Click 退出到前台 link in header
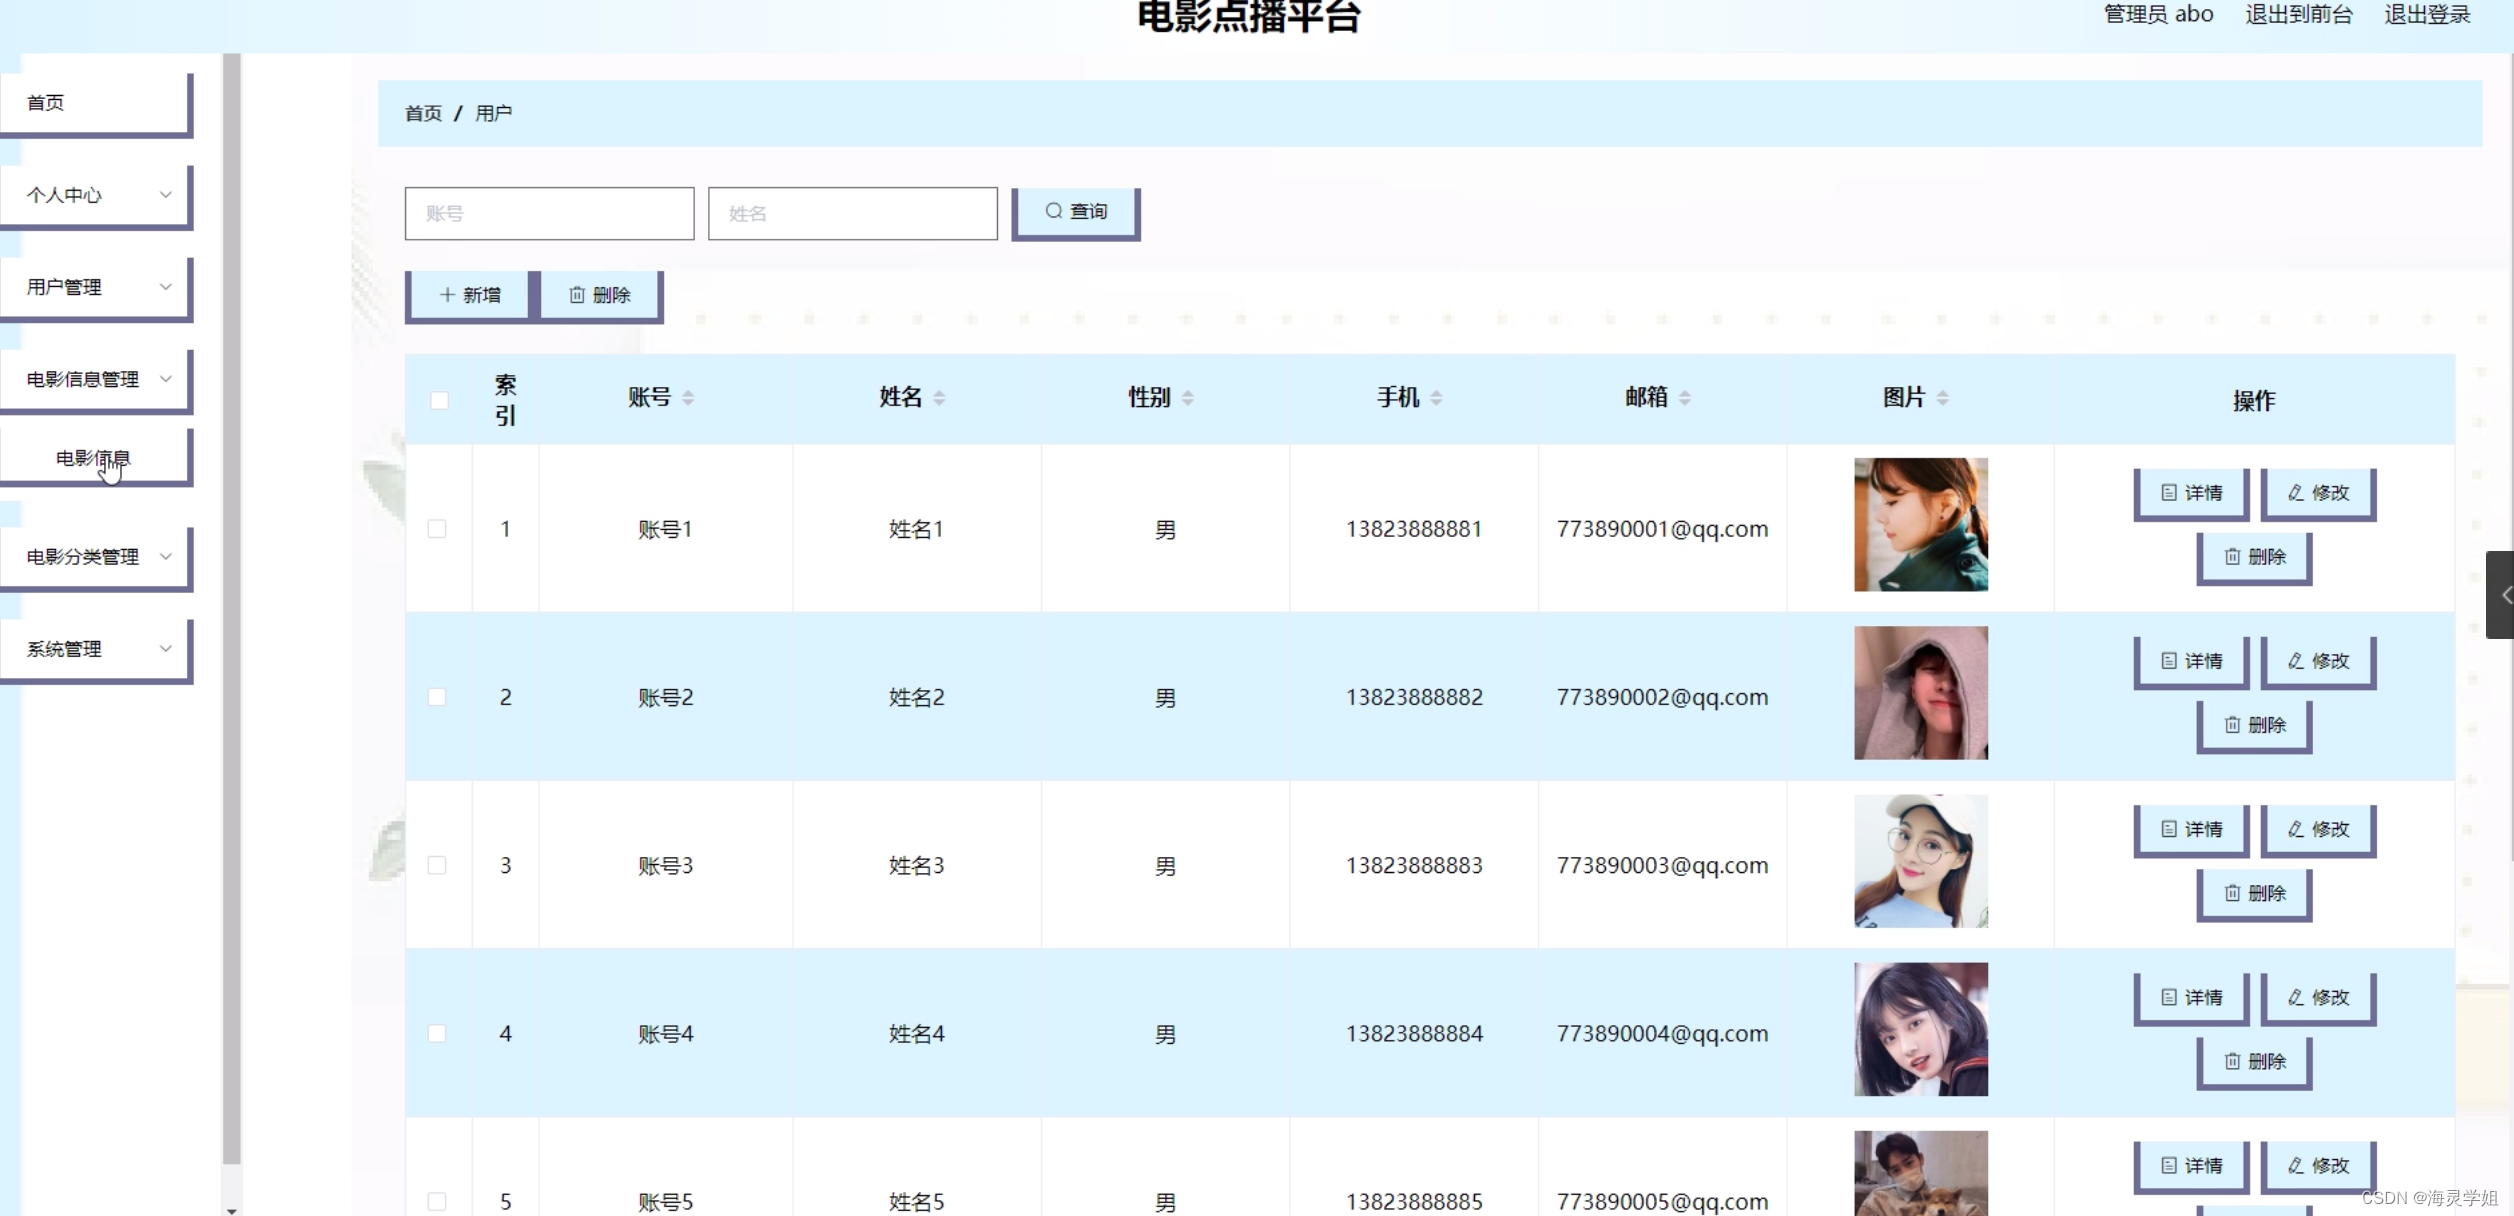Screen dimensions: 2514x1216 pyautogui.click(x=2298, y=14)
